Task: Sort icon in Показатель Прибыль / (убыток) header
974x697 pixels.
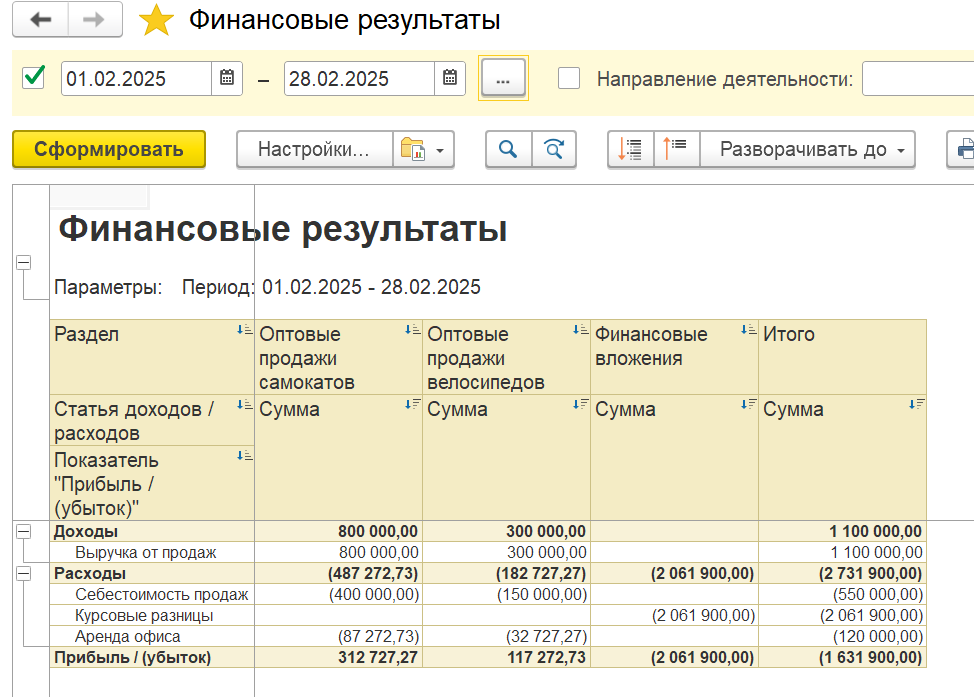Action: pyautogui.click(x=245, y=456)
